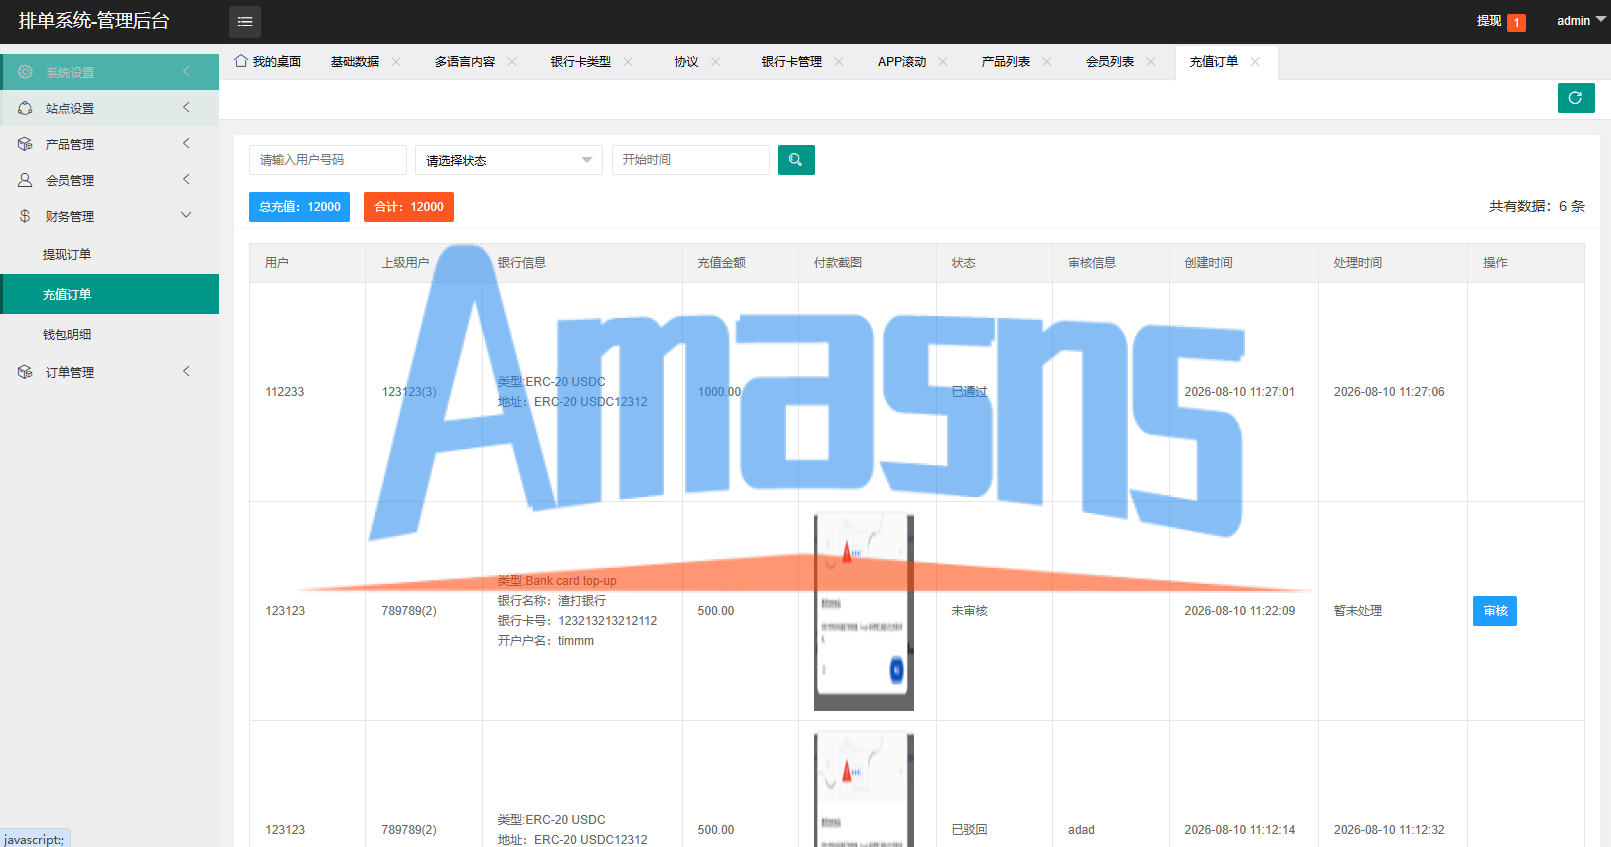The height and width of the screenshot is (847, 1611).
Task: Click the 财务管理 dollar icon
Action: 25,216
